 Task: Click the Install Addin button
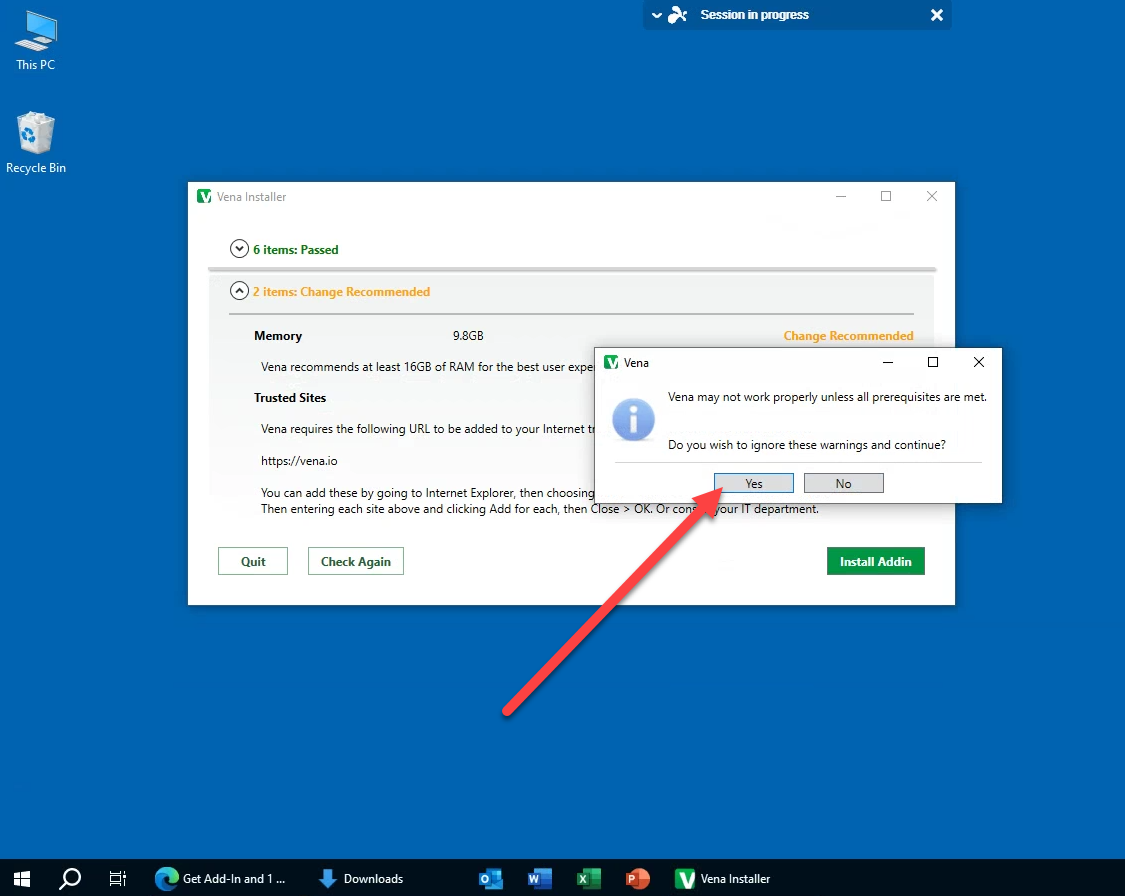point(875,561)
